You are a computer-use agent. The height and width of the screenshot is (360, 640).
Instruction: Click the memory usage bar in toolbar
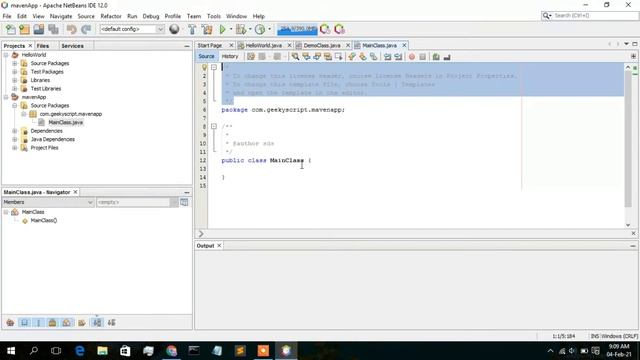click(x=297, y=29)
